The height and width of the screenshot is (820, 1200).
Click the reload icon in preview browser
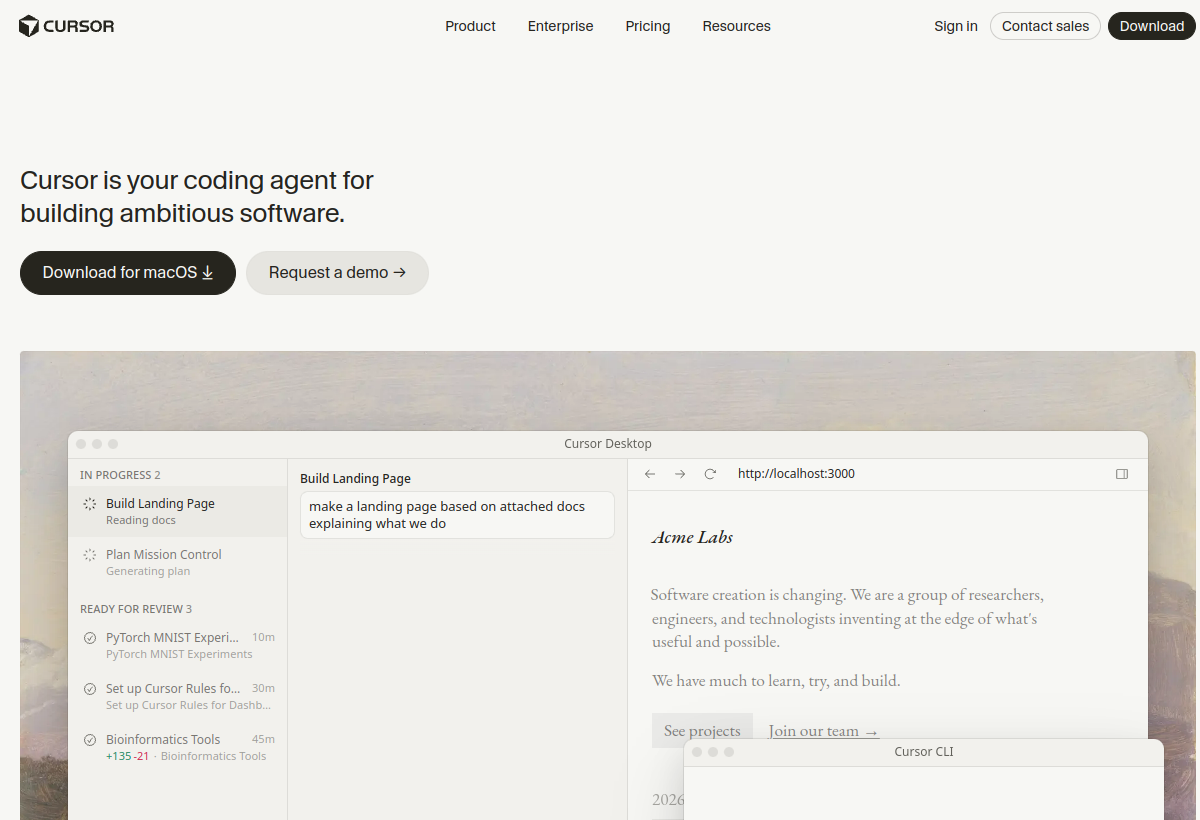(x=710, y=474)
